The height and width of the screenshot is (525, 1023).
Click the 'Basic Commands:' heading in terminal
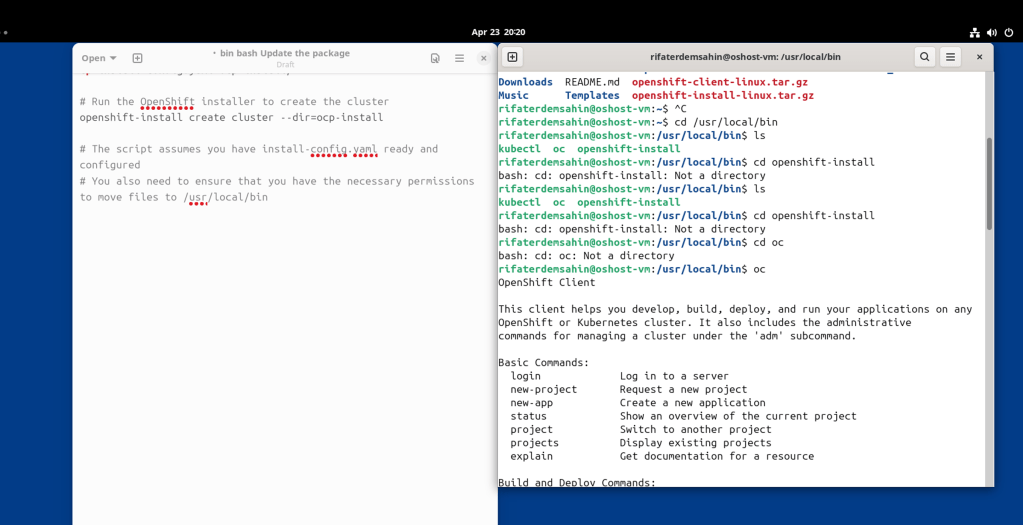(543, 362)
